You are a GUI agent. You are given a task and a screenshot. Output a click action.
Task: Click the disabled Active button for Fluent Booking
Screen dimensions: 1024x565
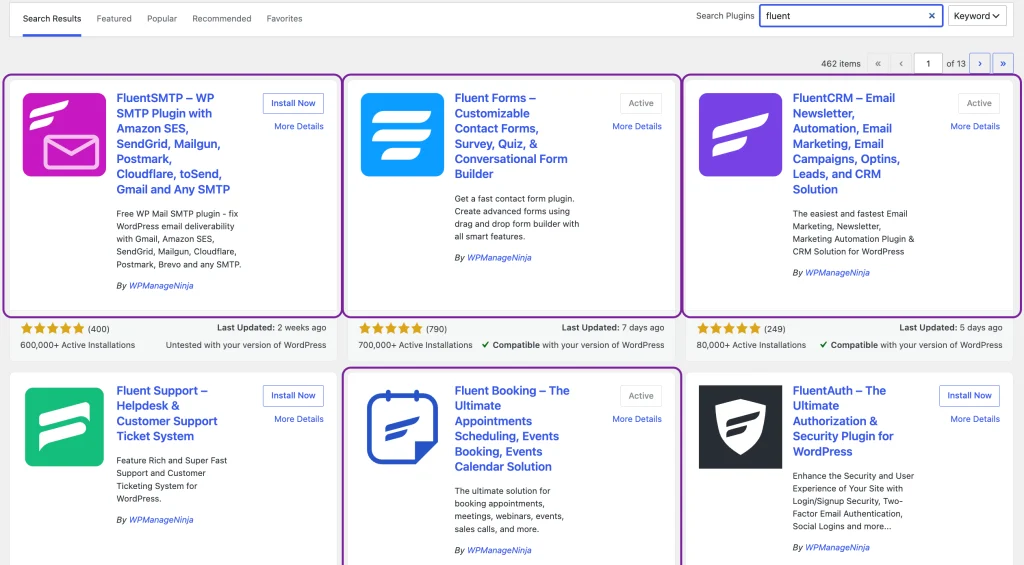641,396
